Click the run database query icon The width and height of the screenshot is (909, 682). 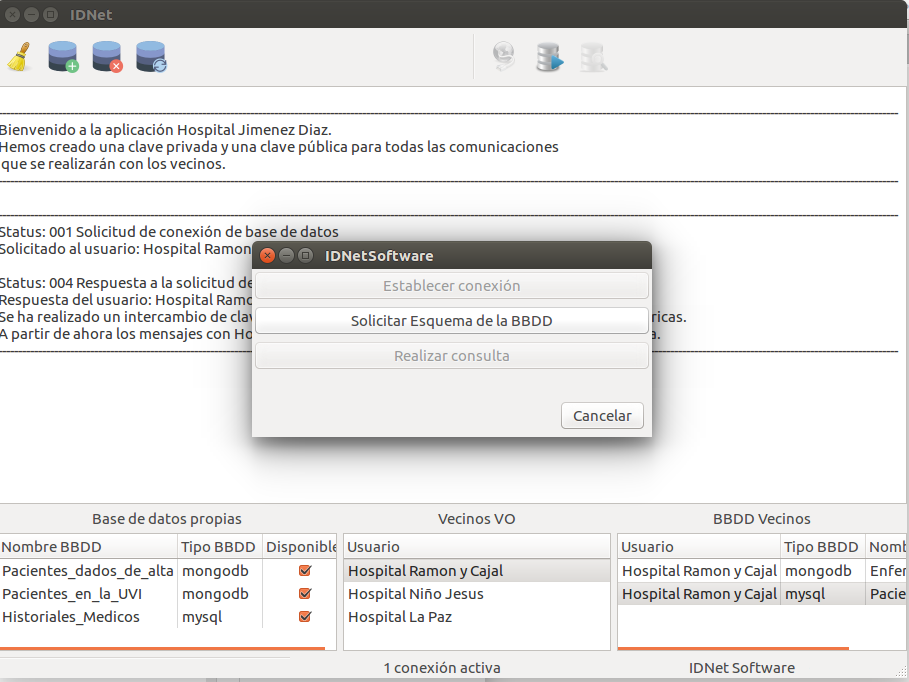549,57
